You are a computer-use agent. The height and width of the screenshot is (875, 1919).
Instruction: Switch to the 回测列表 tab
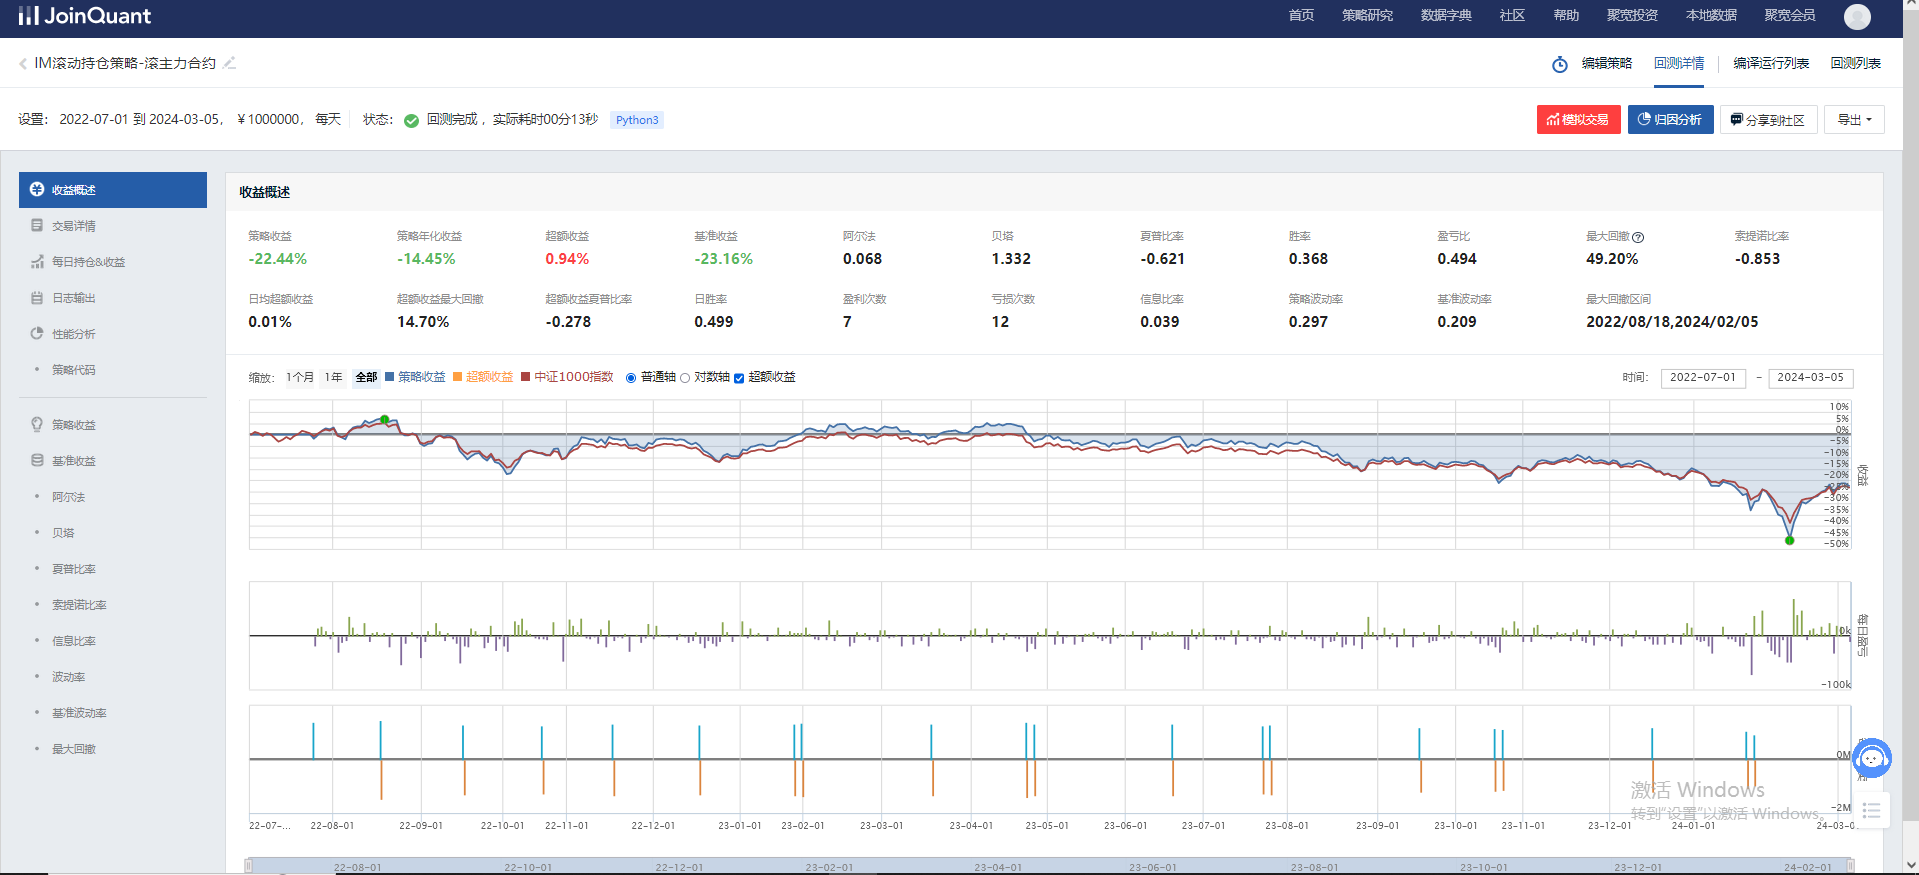click(x=1855, y=63)
